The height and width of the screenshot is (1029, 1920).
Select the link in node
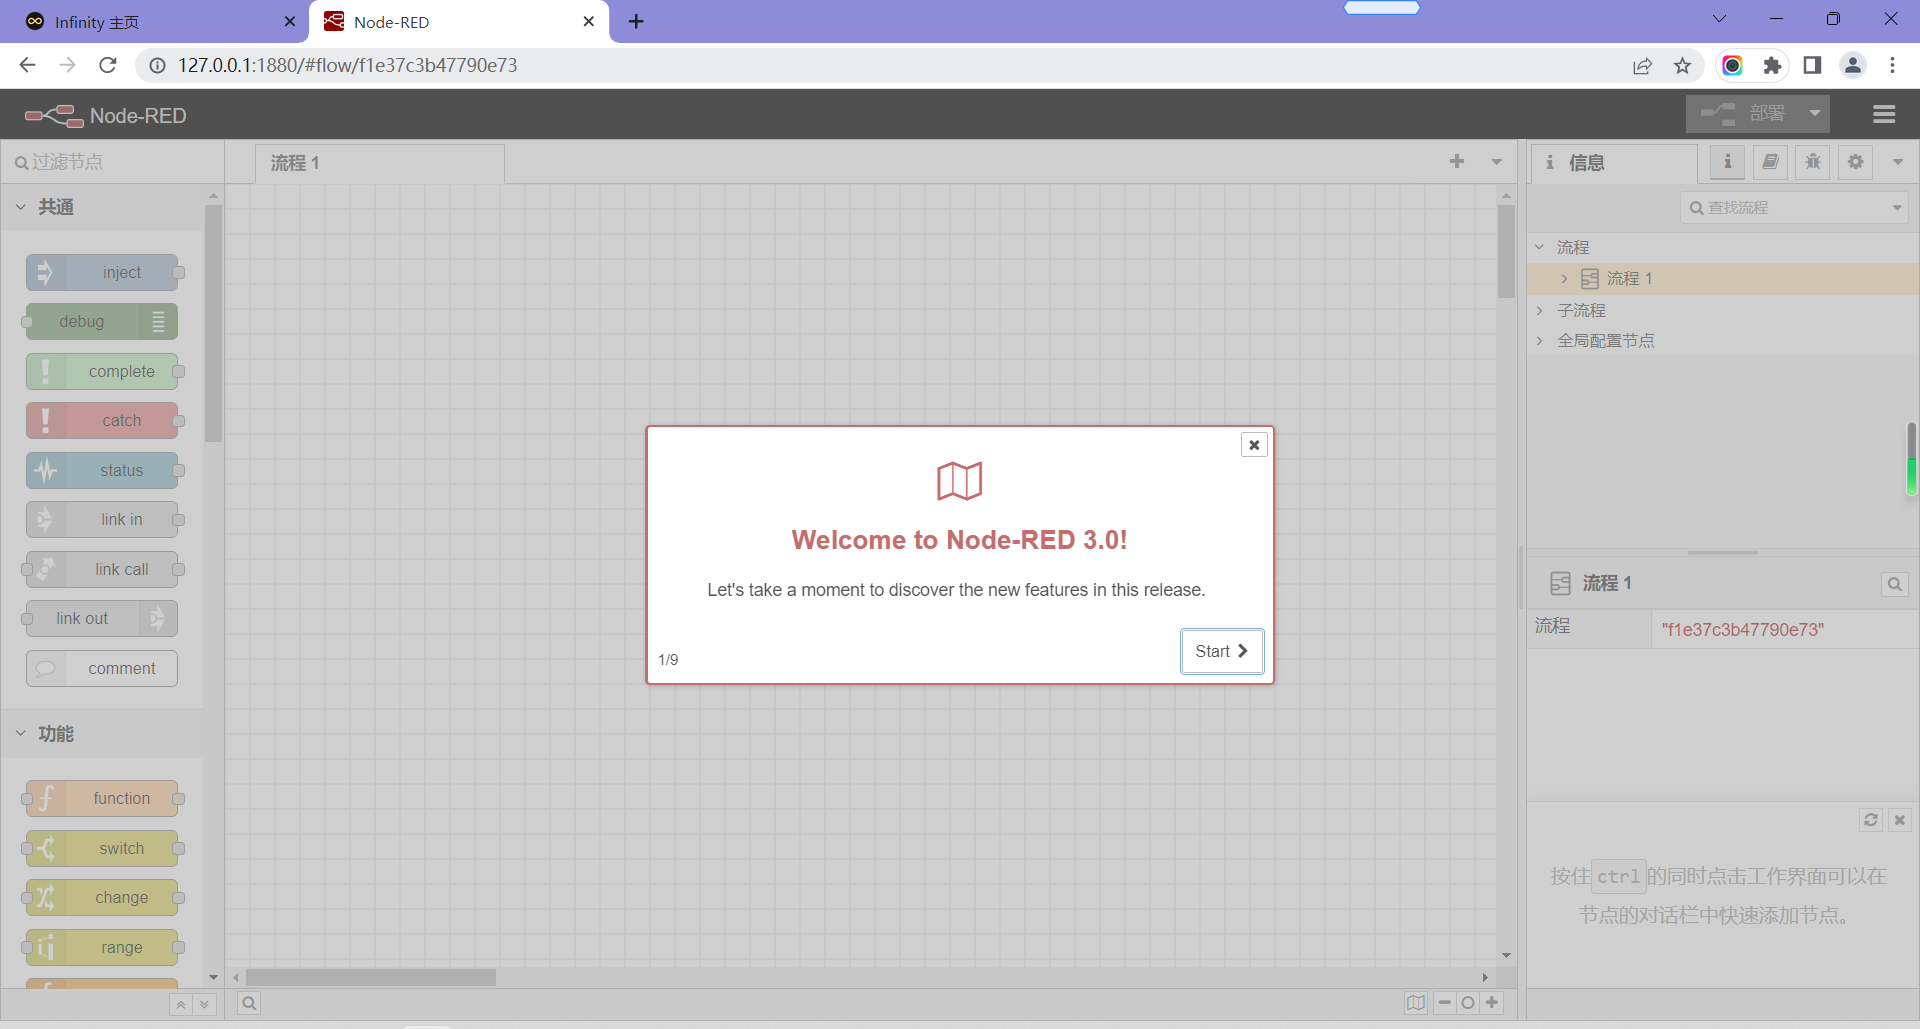click(102, 520)
